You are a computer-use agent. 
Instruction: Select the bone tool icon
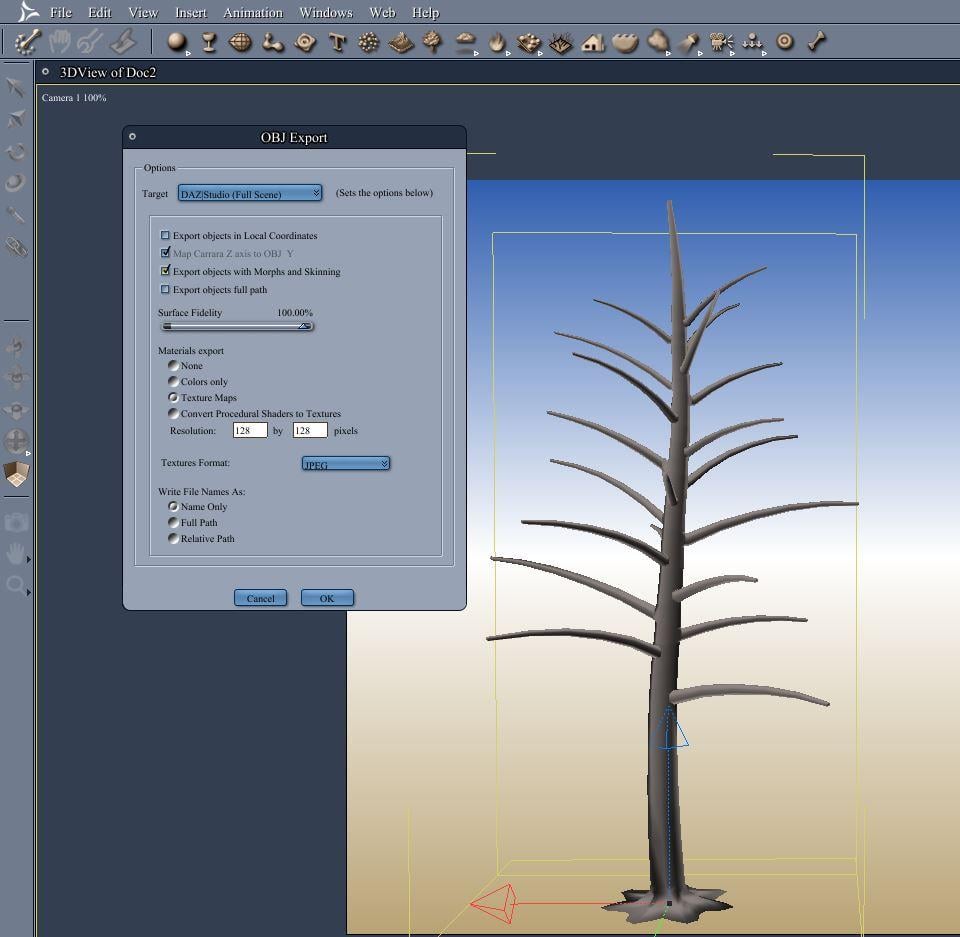[x=817, y=42]
